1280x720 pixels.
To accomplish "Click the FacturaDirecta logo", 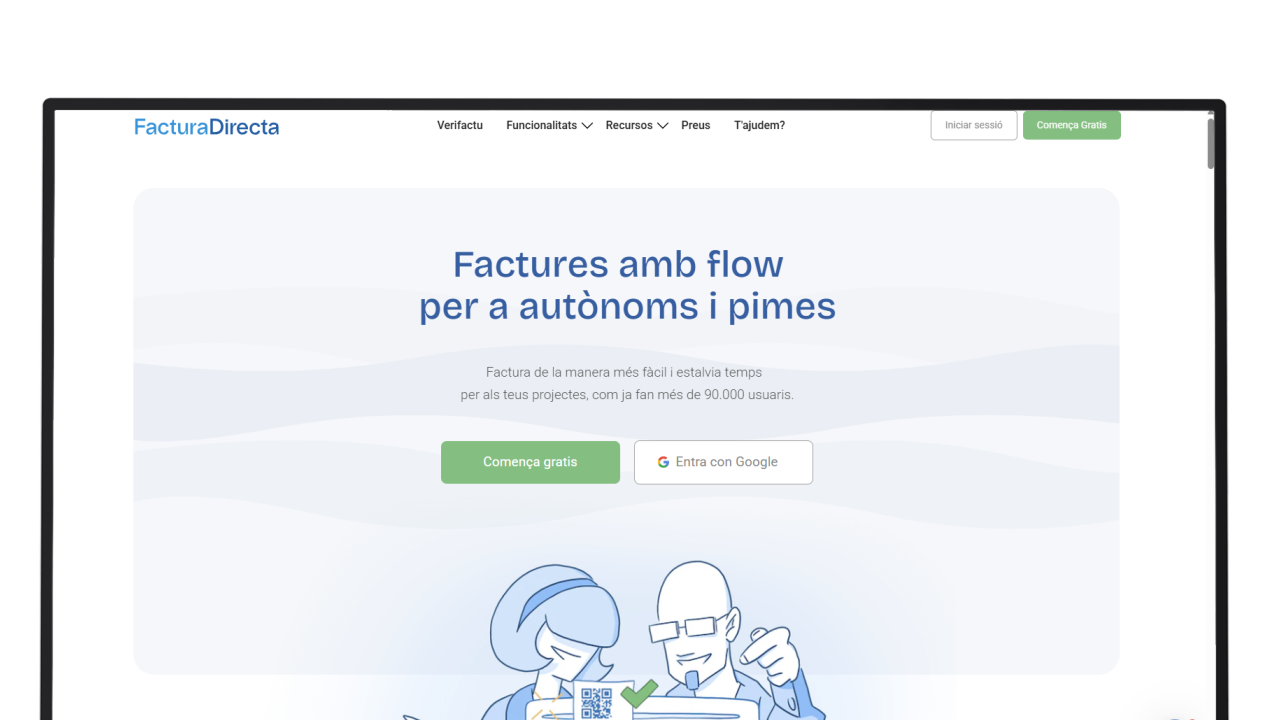I will click(207, 127).
